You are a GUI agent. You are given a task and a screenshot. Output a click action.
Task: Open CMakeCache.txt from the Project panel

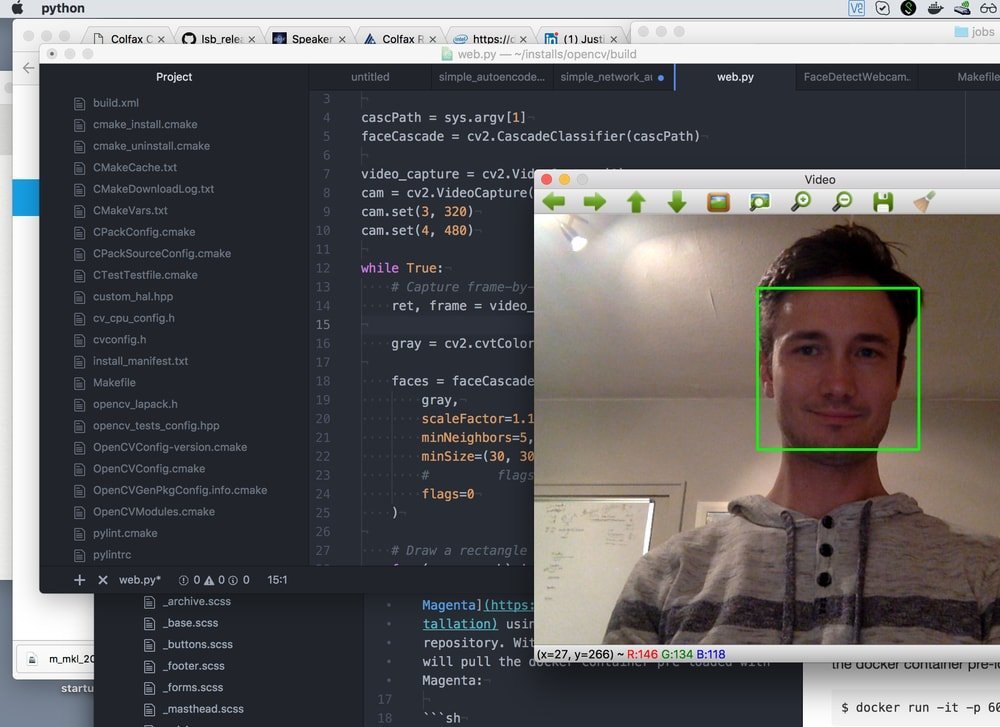(x=135, y=168)
